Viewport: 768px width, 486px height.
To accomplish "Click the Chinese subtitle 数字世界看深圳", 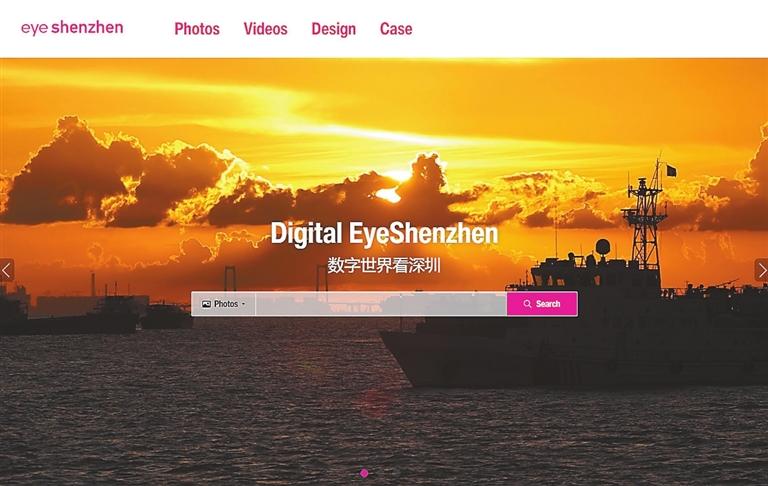I will [384, 266].
